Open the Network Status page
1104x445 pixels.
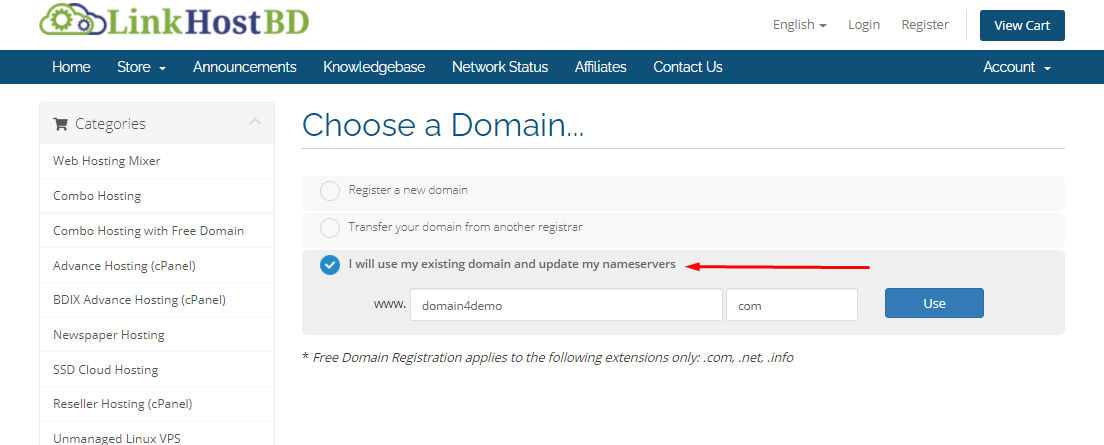500,67
